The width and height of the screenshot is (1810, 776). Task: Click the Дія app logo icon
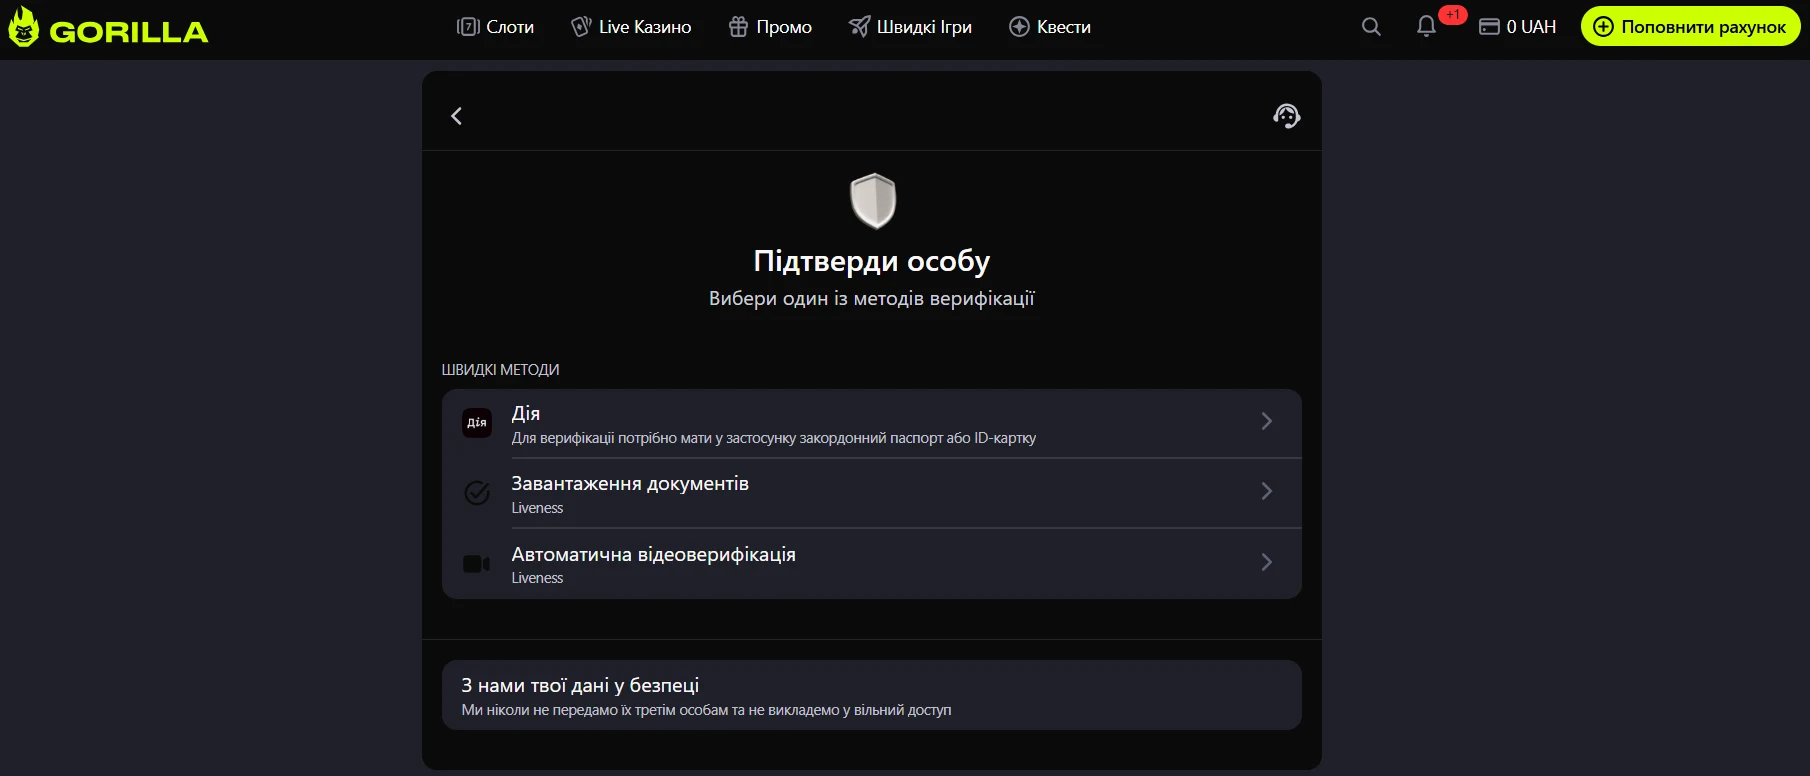(x=477, y=423)
